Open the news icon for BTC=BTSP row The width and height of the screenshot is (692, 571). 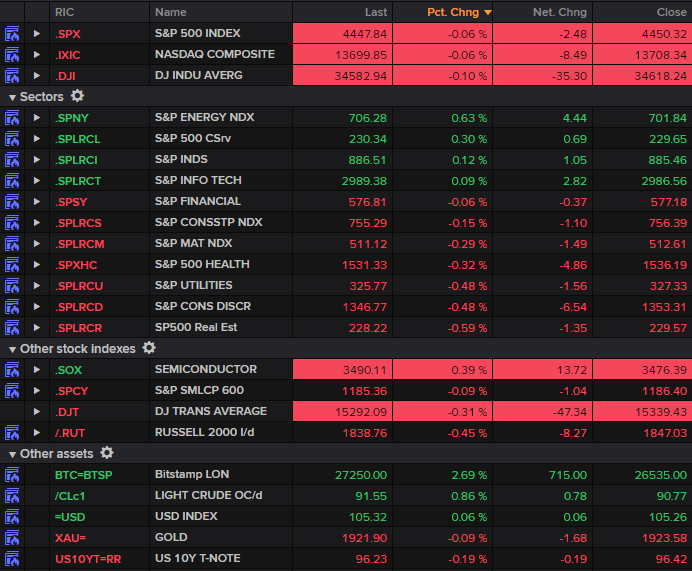pos(12,475)
